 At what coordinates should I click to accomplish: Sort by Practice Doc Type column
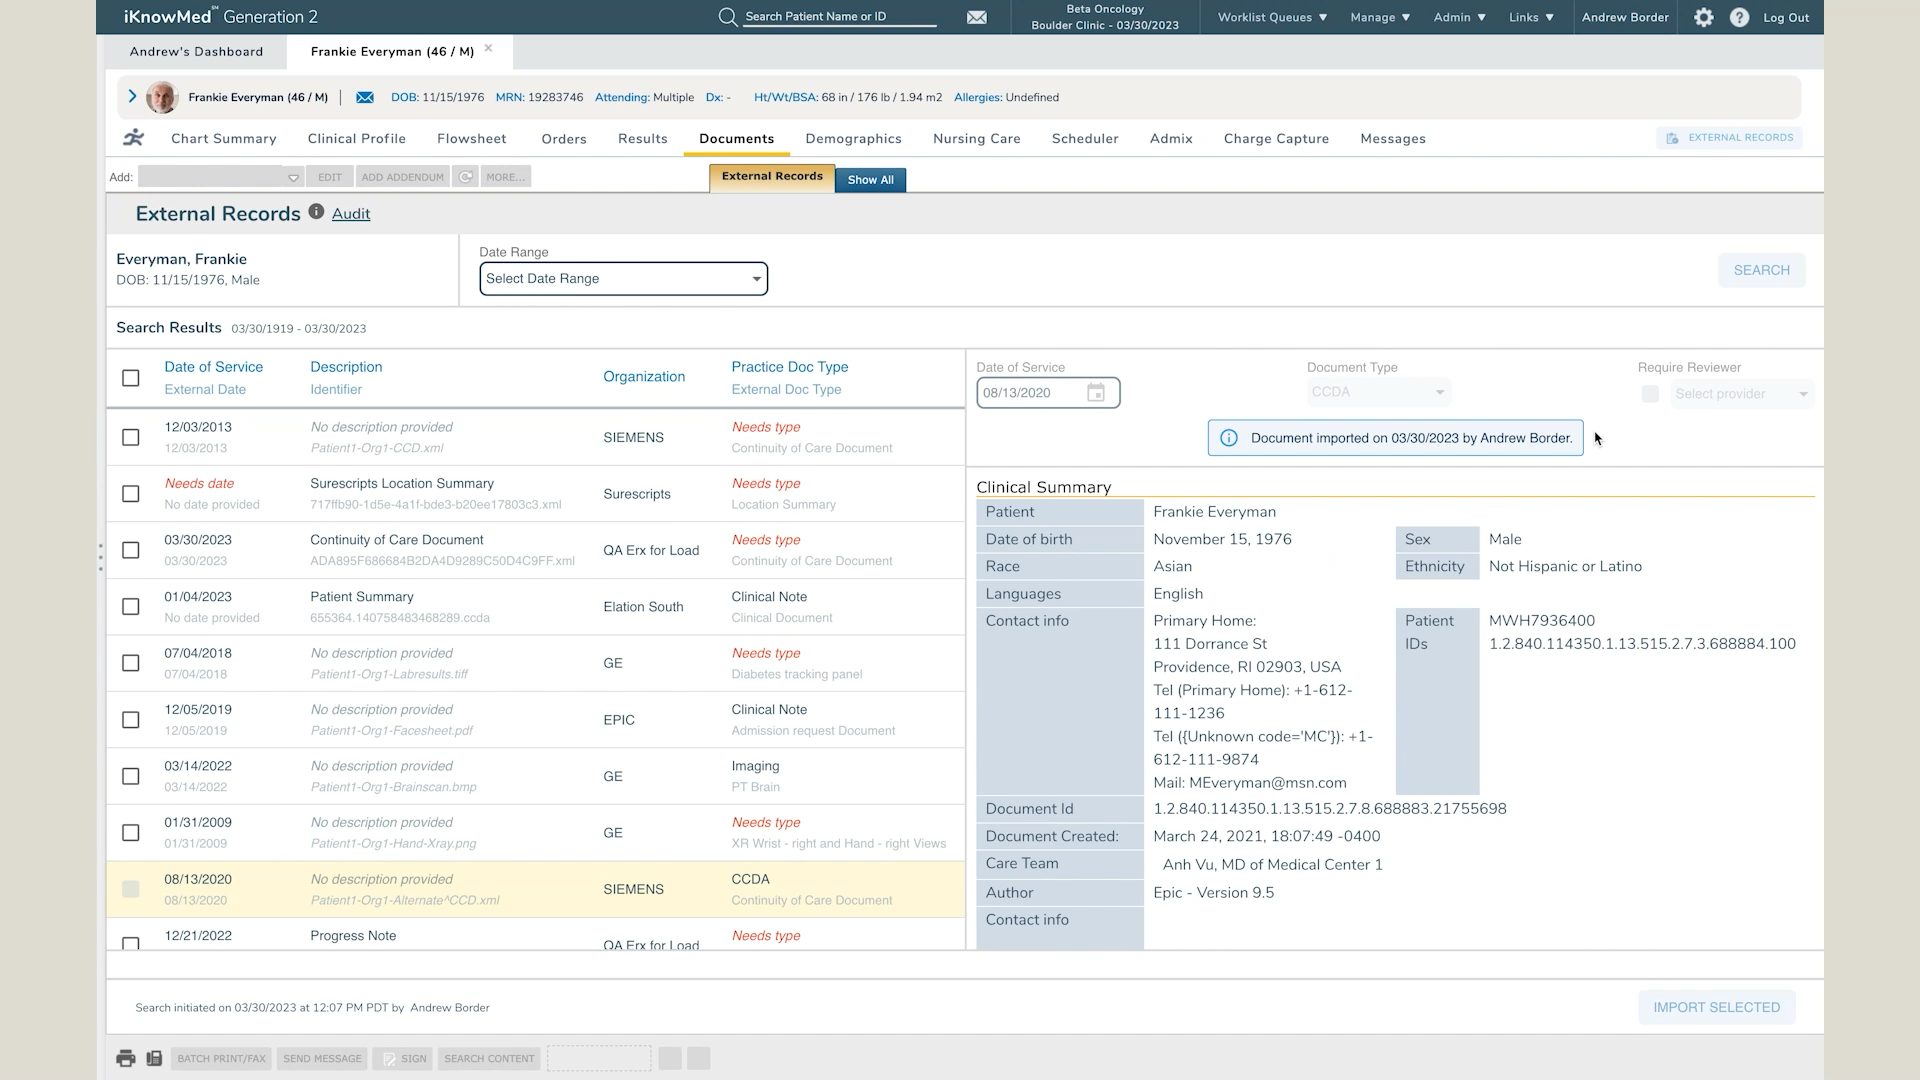(789, 367)
